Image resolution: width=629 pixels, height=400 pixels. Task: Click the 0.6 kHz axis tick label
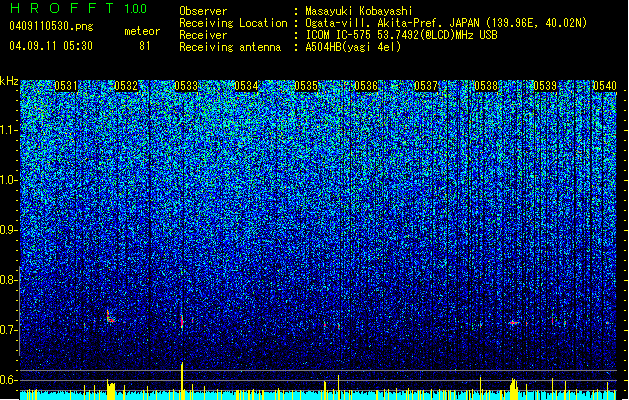[7, 380]
